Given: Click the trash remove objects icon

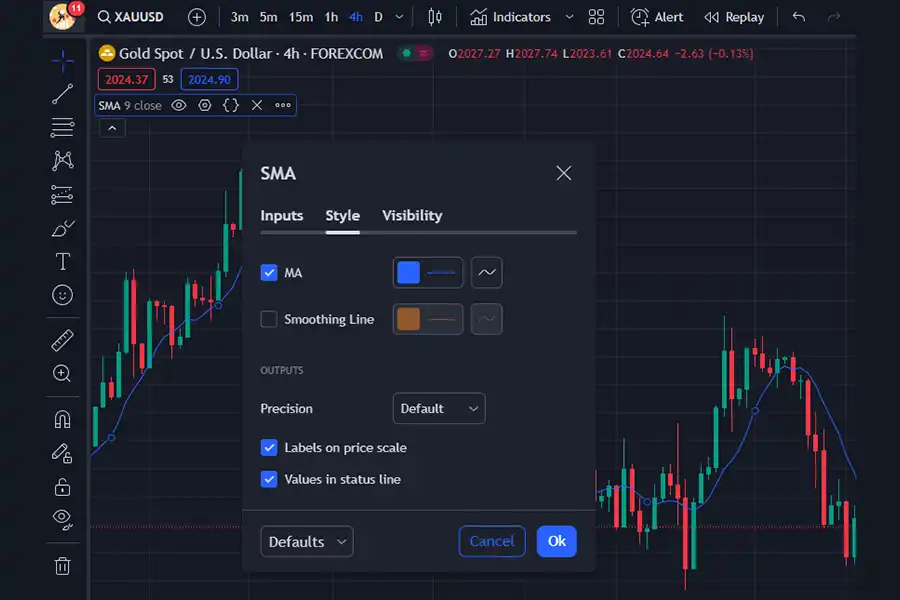Looking at the screenshot, I should (x=62, y=566).
